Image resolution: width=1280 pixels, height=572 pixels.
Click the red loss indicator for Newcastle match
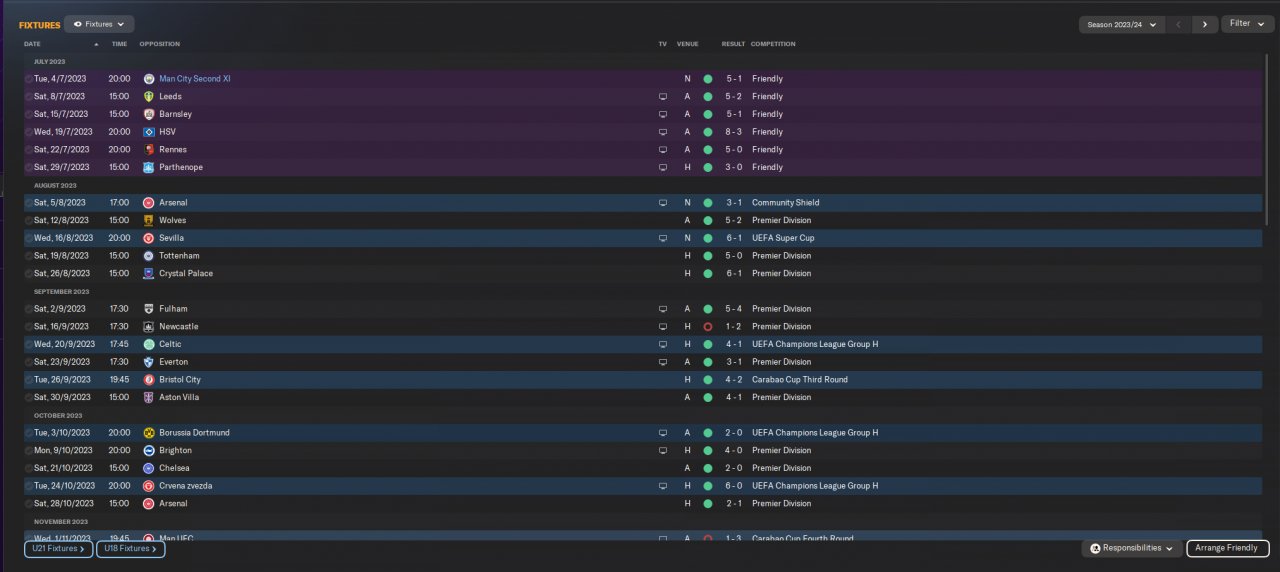(707, 327)
